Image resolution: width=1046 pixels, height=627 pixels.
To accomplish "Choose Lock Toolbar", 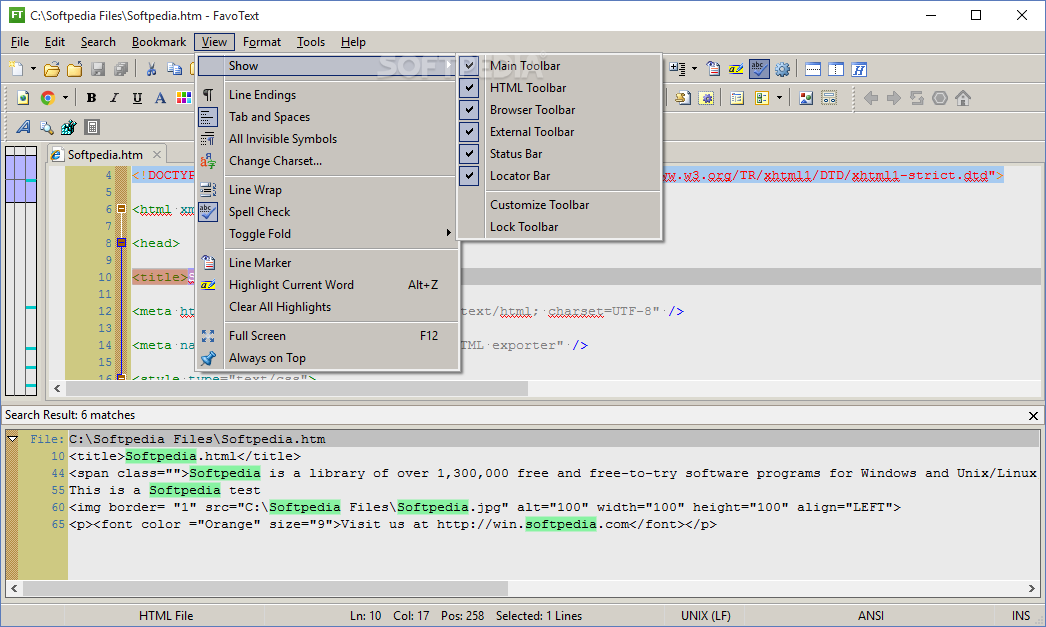I will coord(524,227).
